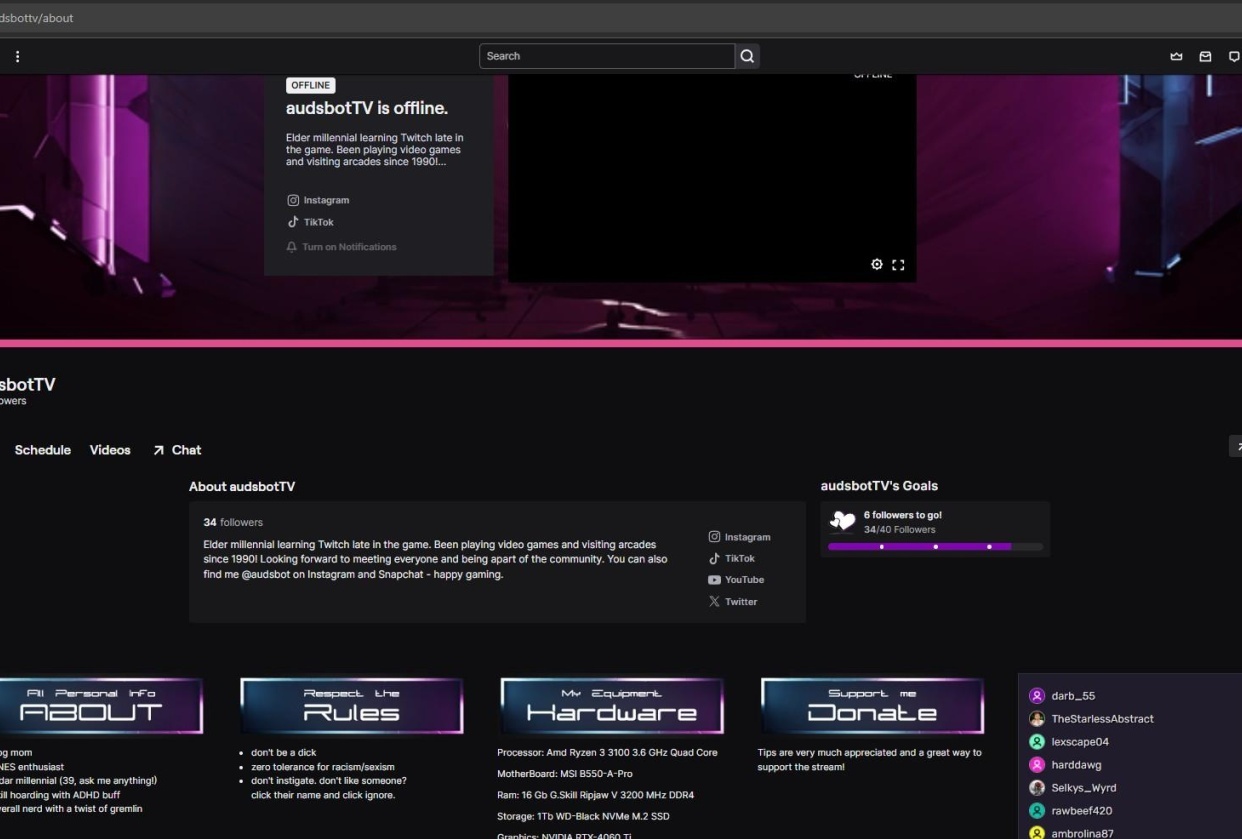This screenshot has width=1242, height=839.
Task: Click TheStarlessAbstract's profile picture
Action: pyautogui.click(x=1037, y=719)
